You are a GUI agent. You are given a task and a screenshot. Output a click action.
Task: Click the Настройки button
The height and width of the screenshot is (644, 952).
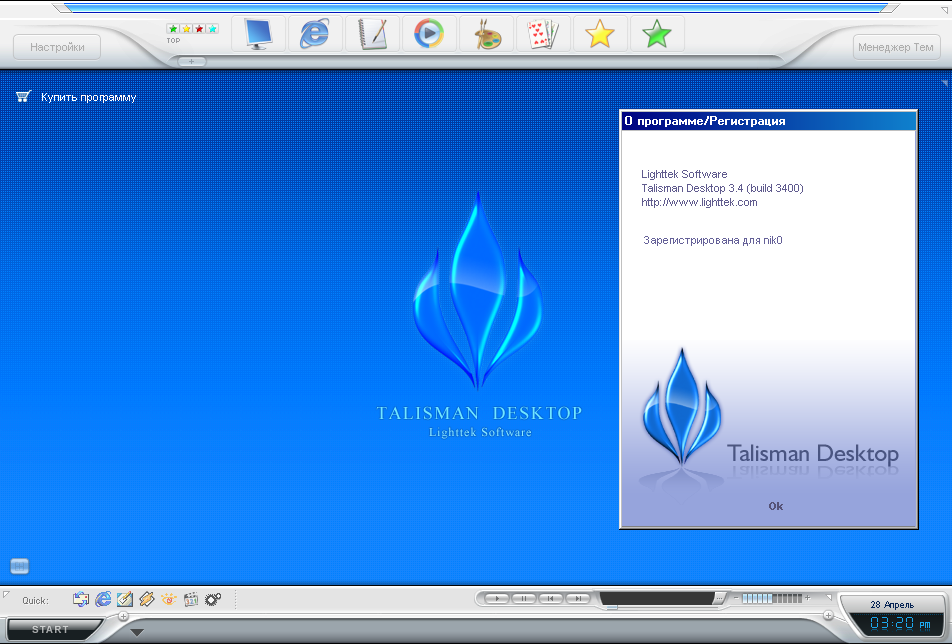(57, 47)
